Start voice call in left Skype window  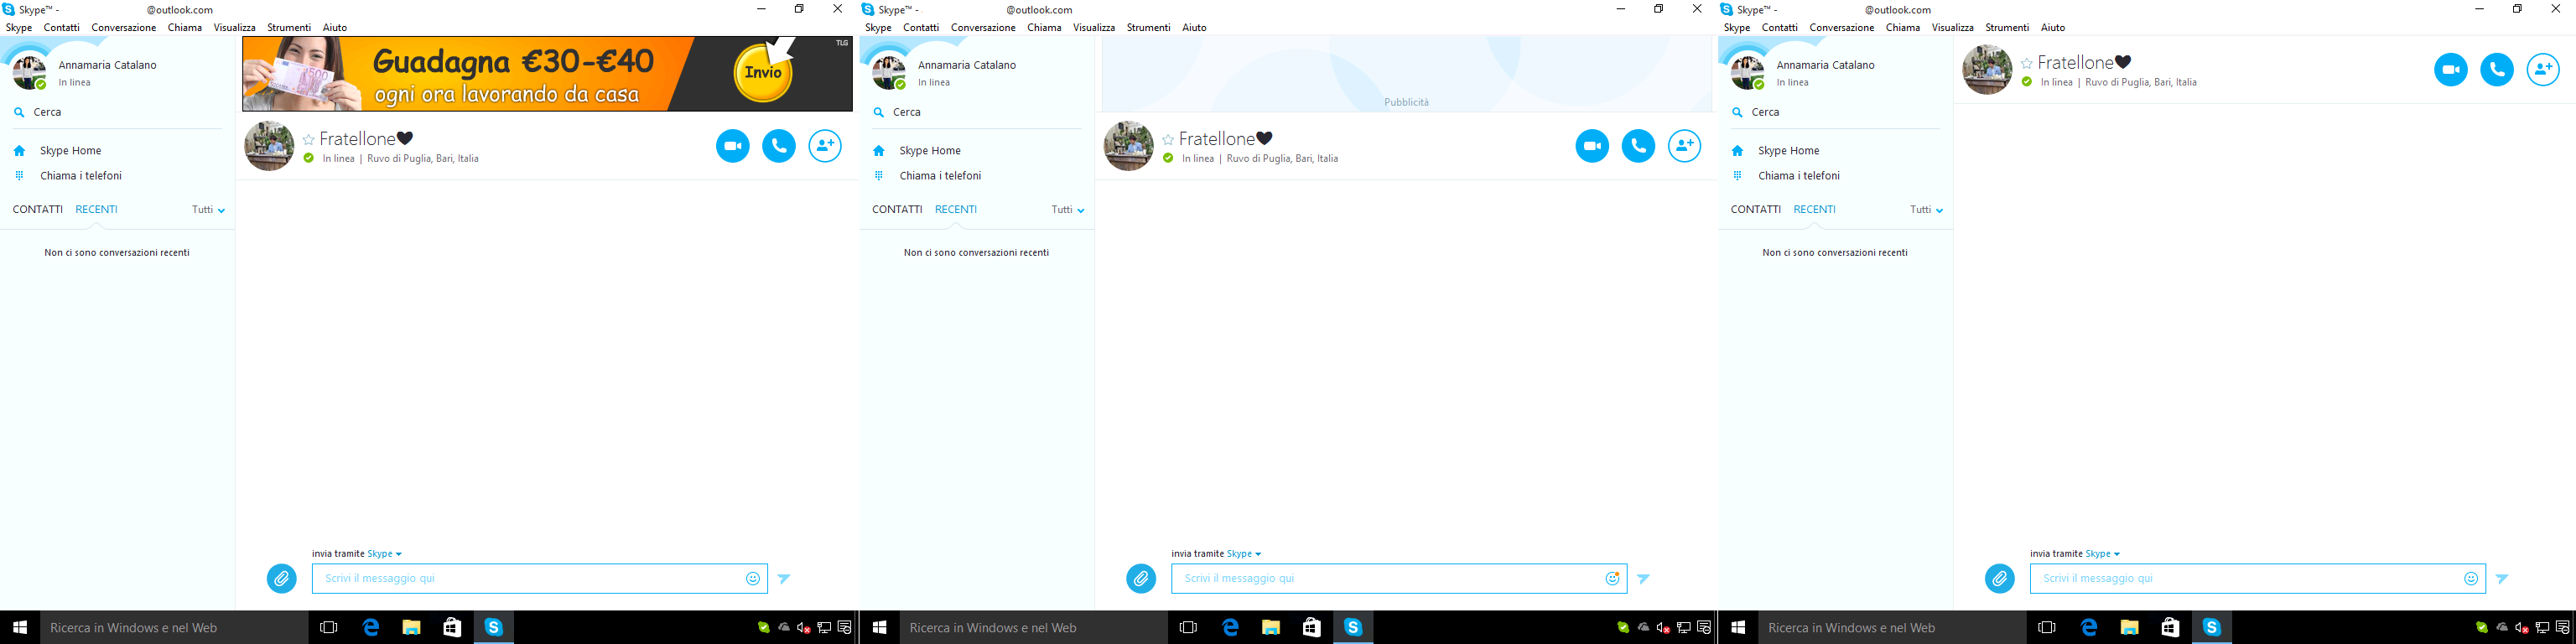779,146
